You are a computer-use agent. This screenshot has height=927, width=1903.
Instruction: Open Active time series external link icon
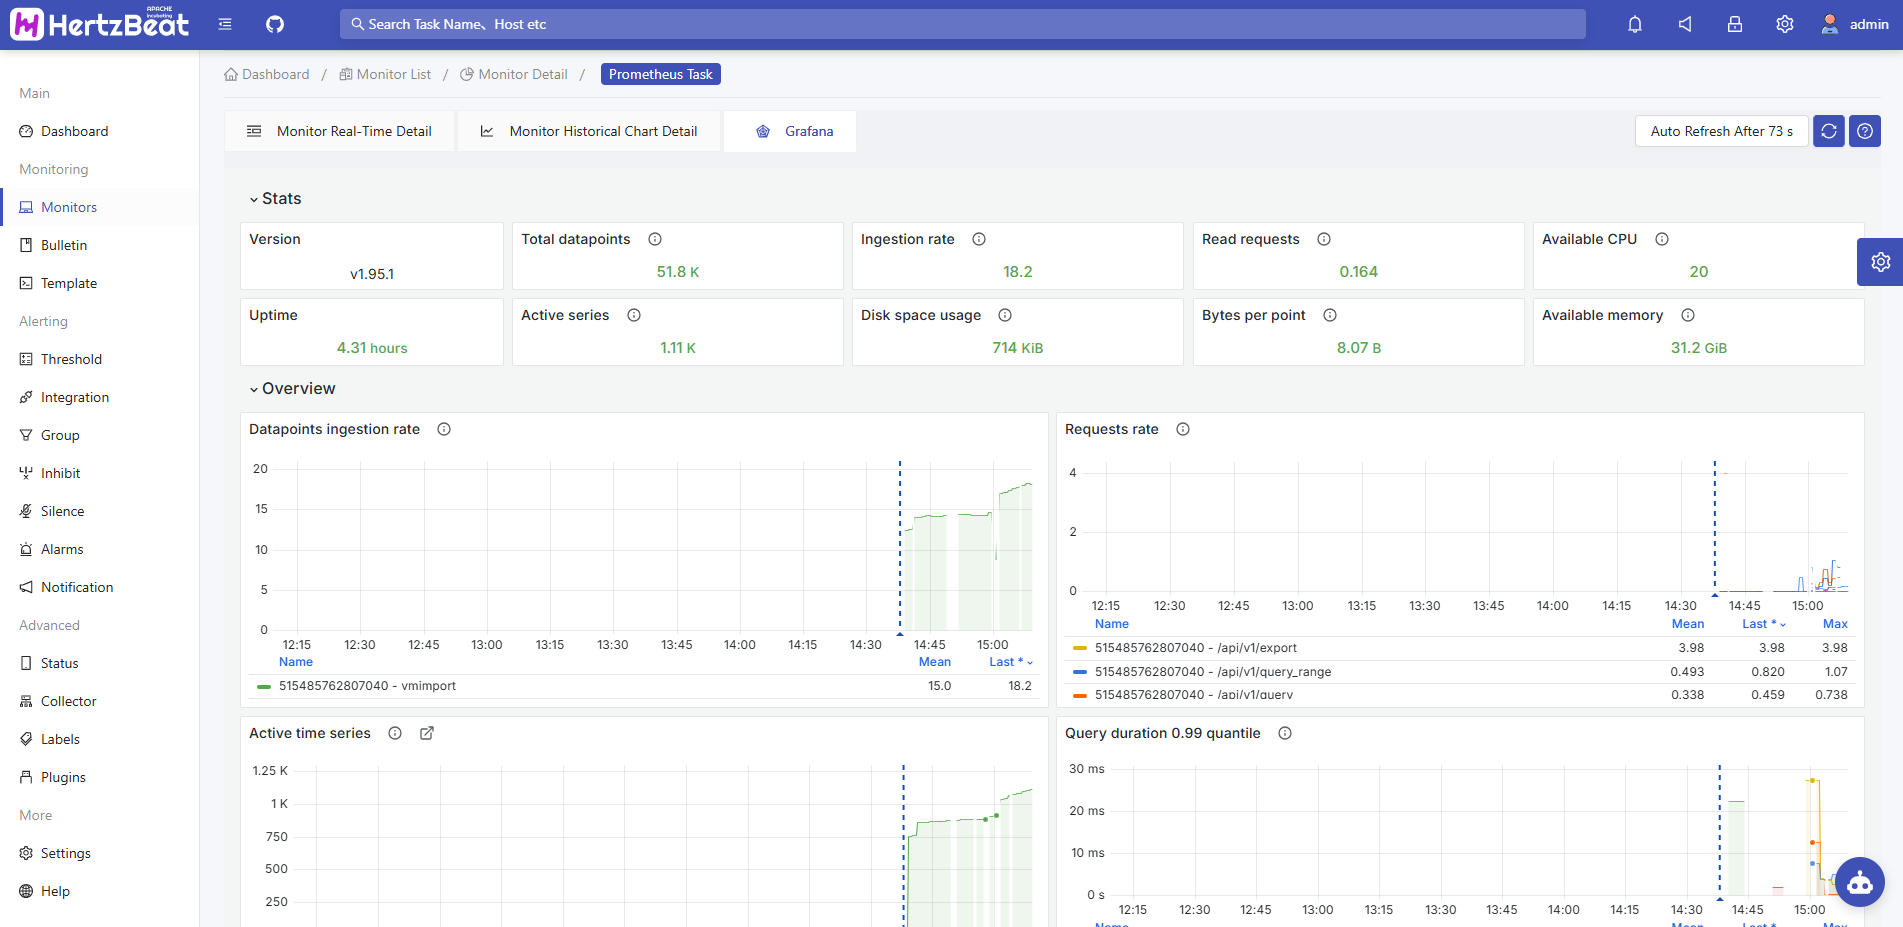(427, 733)
